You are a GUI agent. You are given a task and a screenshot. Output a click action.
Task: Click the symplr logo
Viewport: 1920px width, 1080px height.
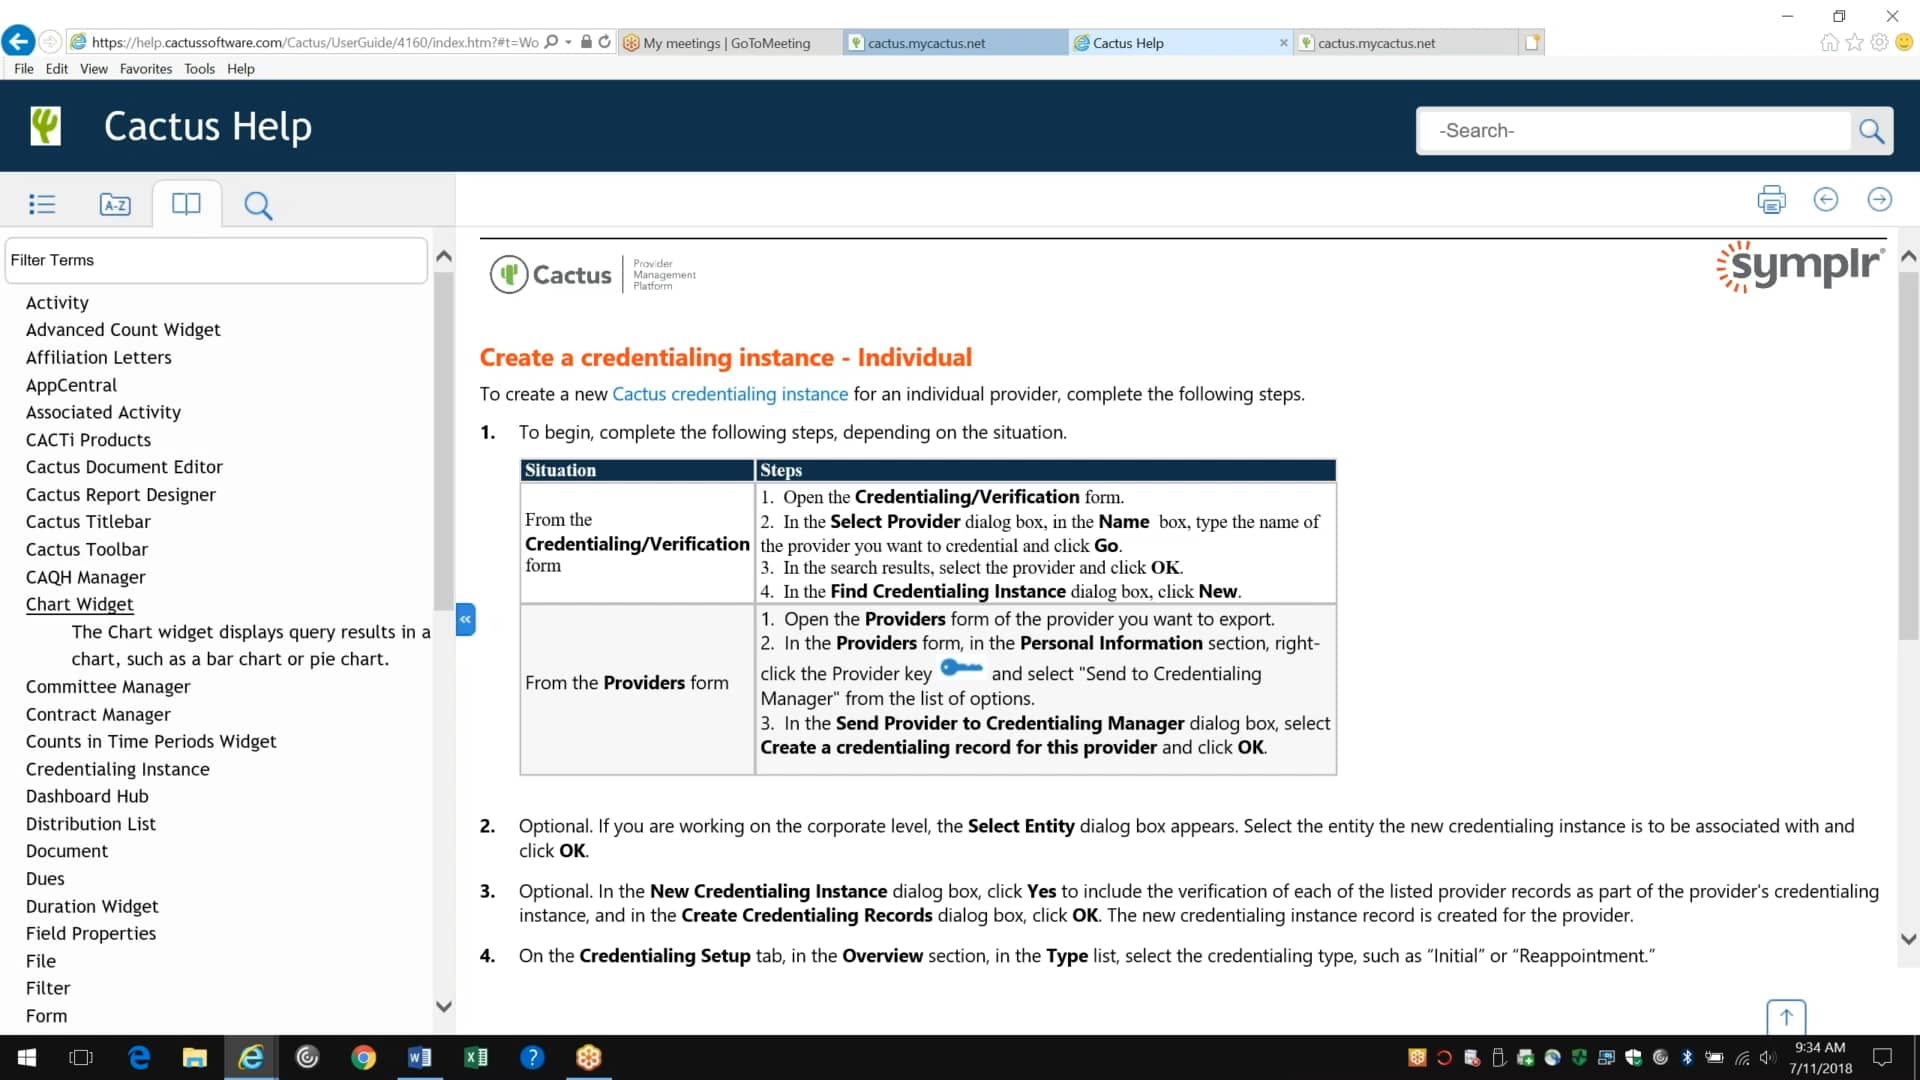click(1800, 266)
